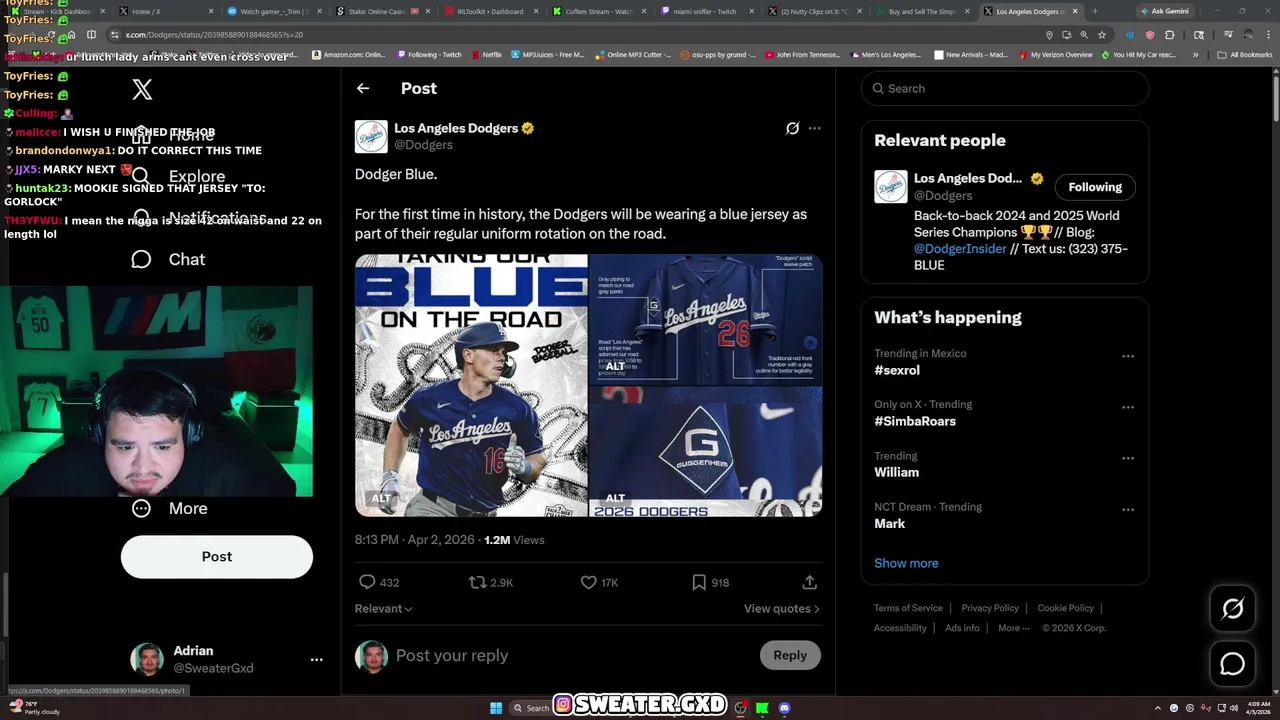Open more options for #sexrol trend
The height and width of the screenshot is (720, 1280).
coord(1128,356)
